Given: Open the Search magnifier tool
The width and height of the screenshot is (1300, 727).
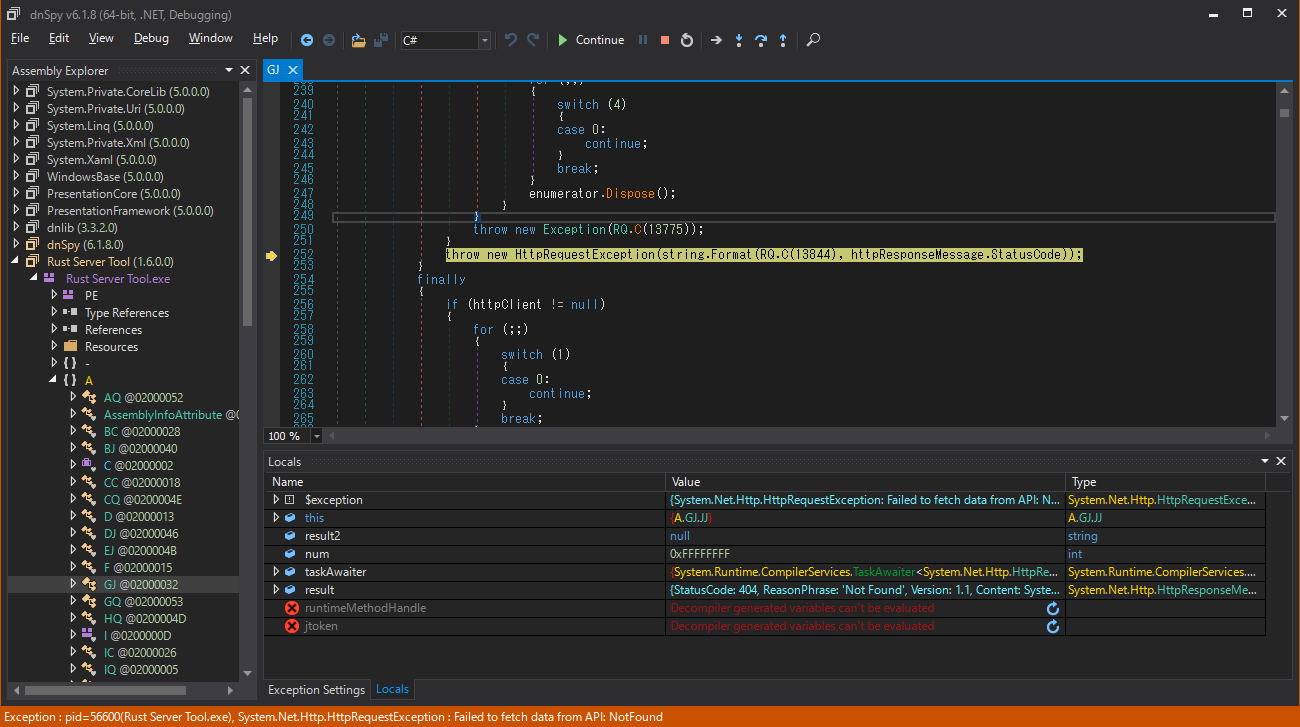Looking at the screenshot, I should tap(813, 40).
